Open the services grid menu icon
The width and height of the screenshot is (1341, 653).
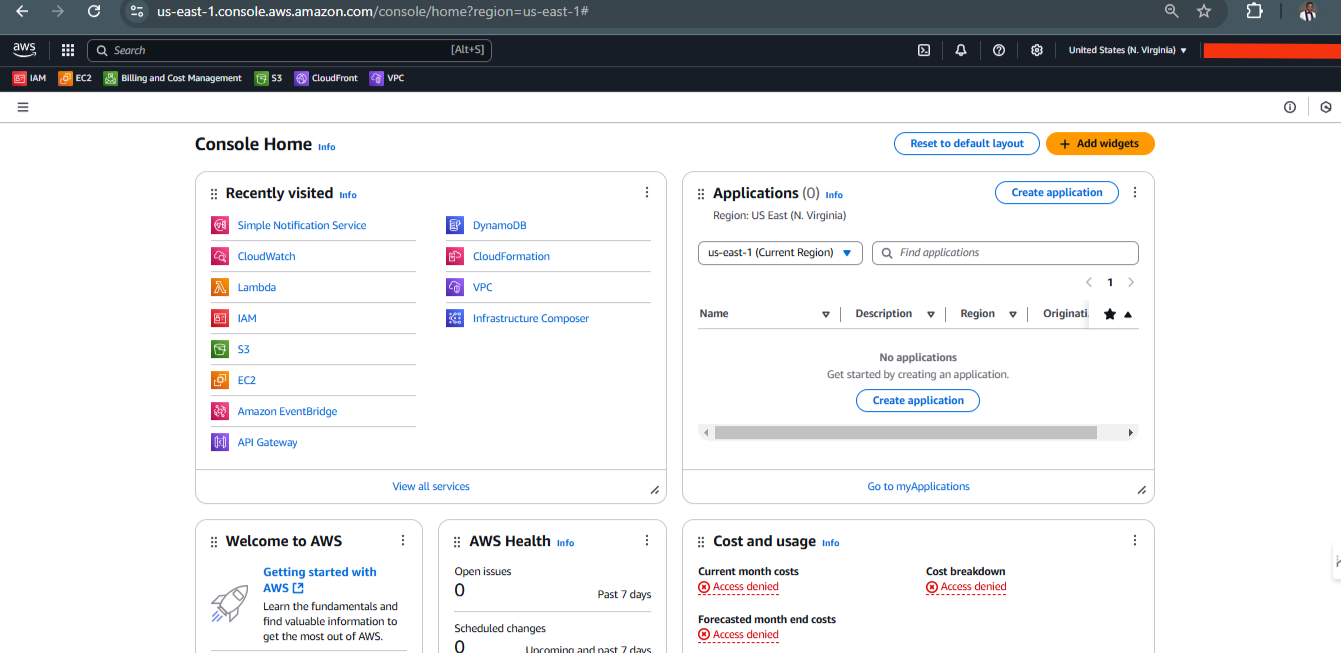click(x=66, y=49)
